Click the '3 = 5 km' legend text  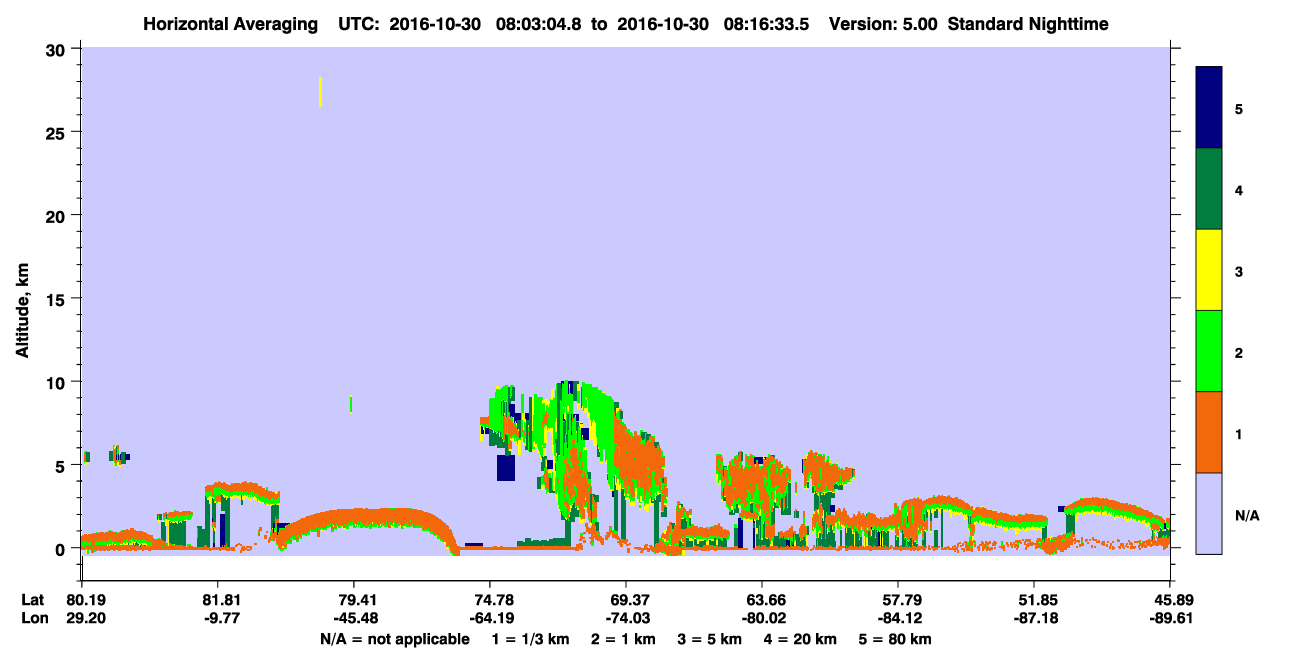click(x=710, y=639)
